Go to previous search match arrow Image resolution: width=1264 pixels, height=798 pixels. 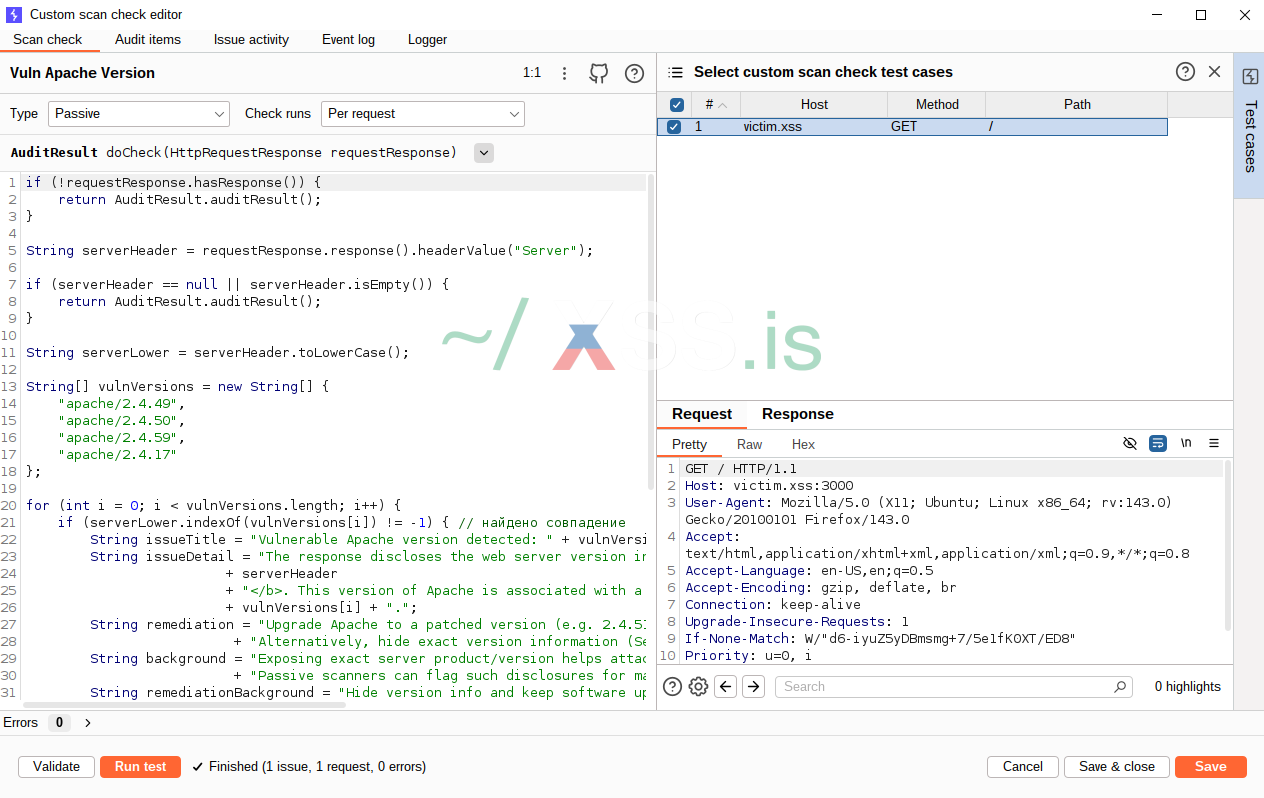coord(726,686)
